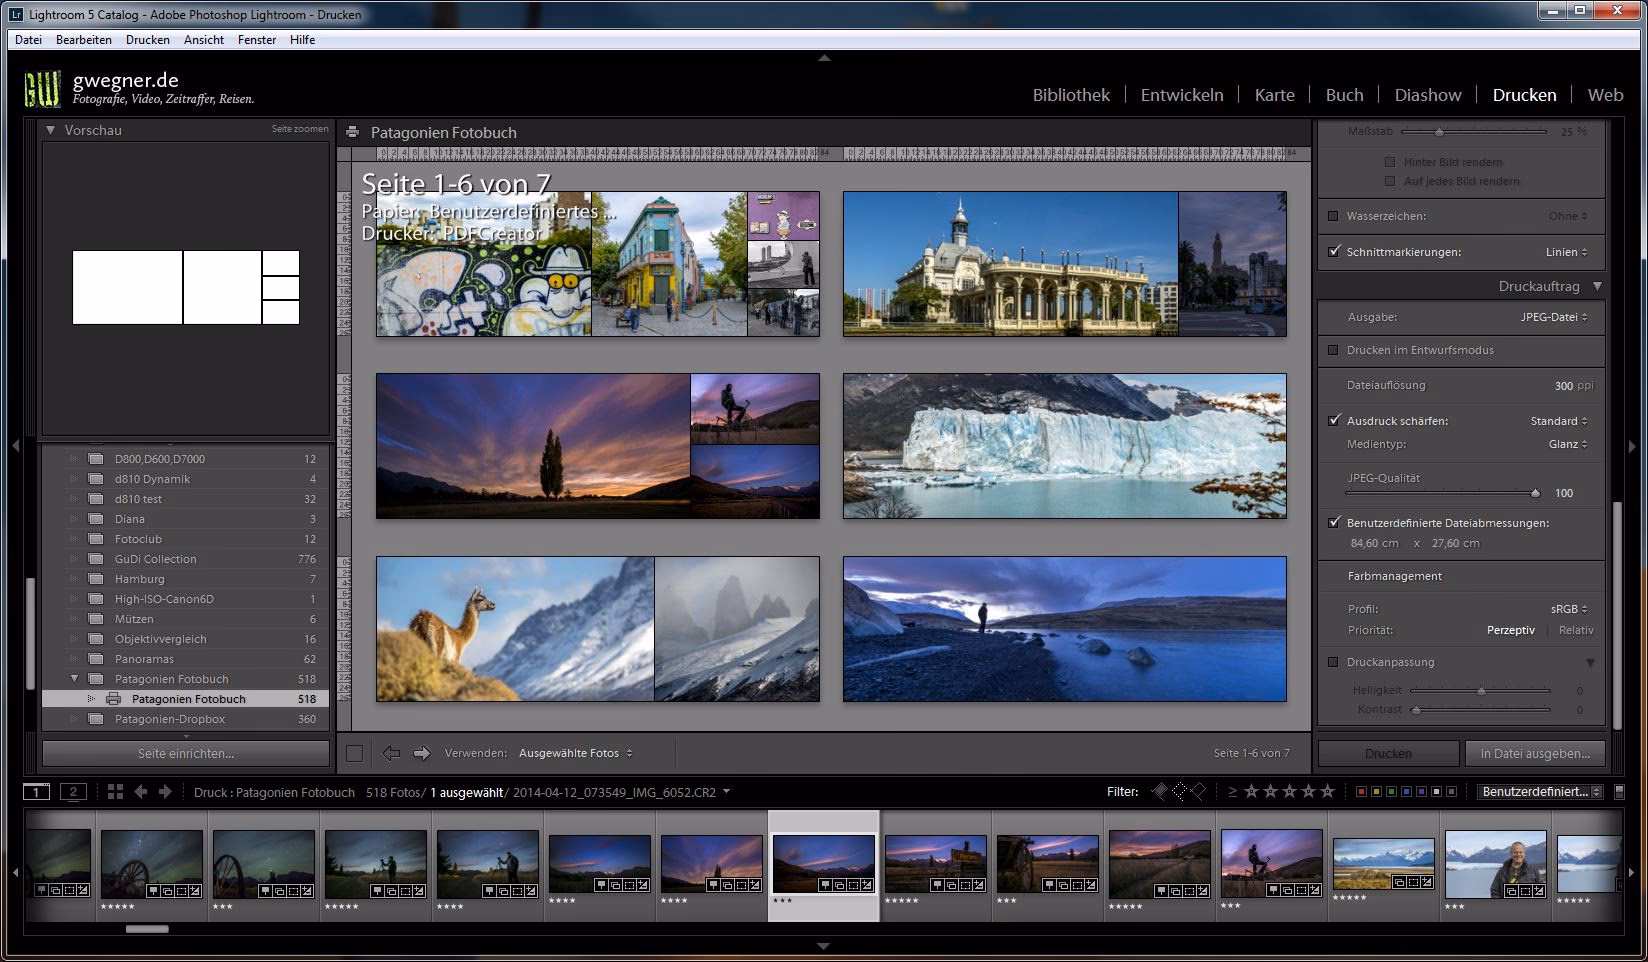Click the Drucken button in right panel
The image size is (1648, 962).
pyautogui.click(x=1389, y=753)
